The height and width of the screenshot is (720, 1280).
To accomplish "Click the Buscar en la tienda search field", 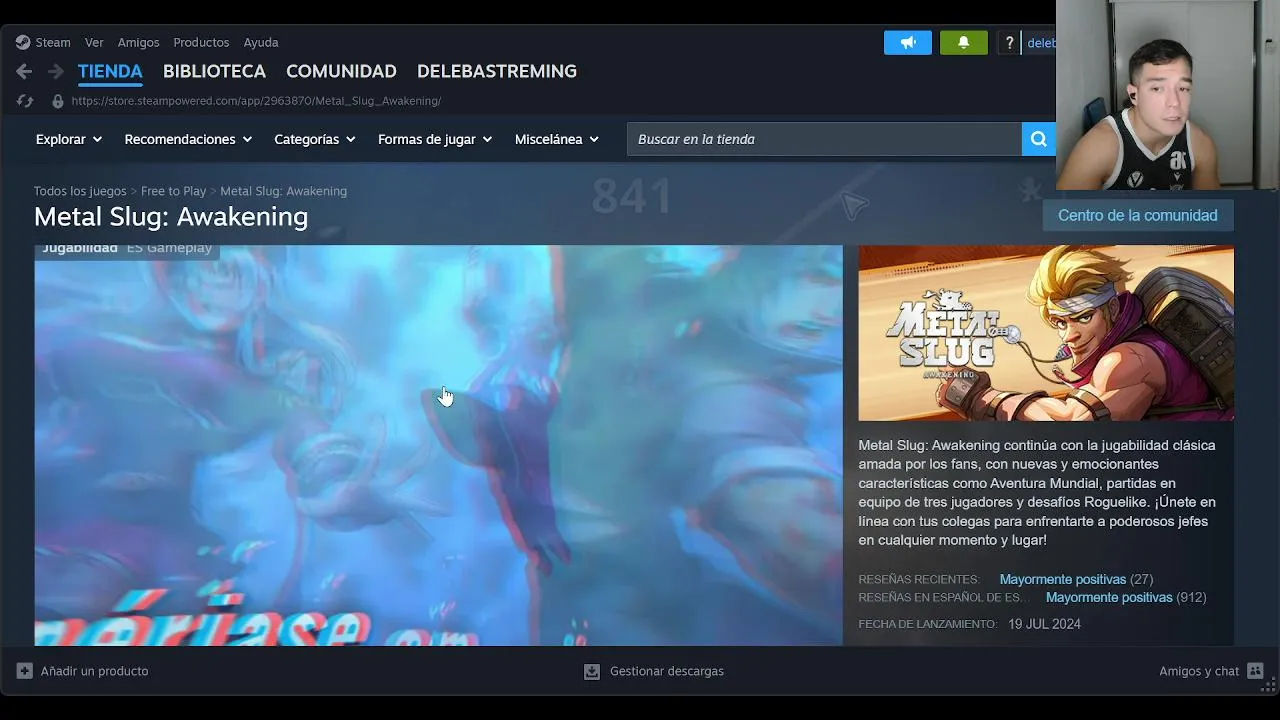I will click(824, 139).
